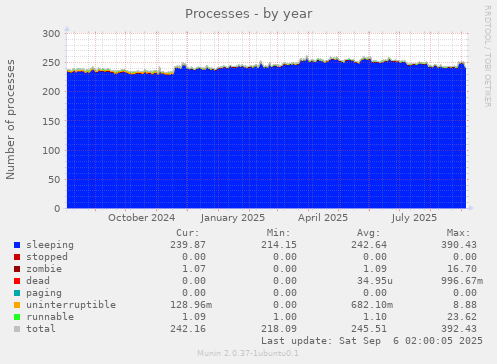The image size is (497, 364).
Task: Click the 'Number of processes' axis label
Action: [x=10, y=120]
